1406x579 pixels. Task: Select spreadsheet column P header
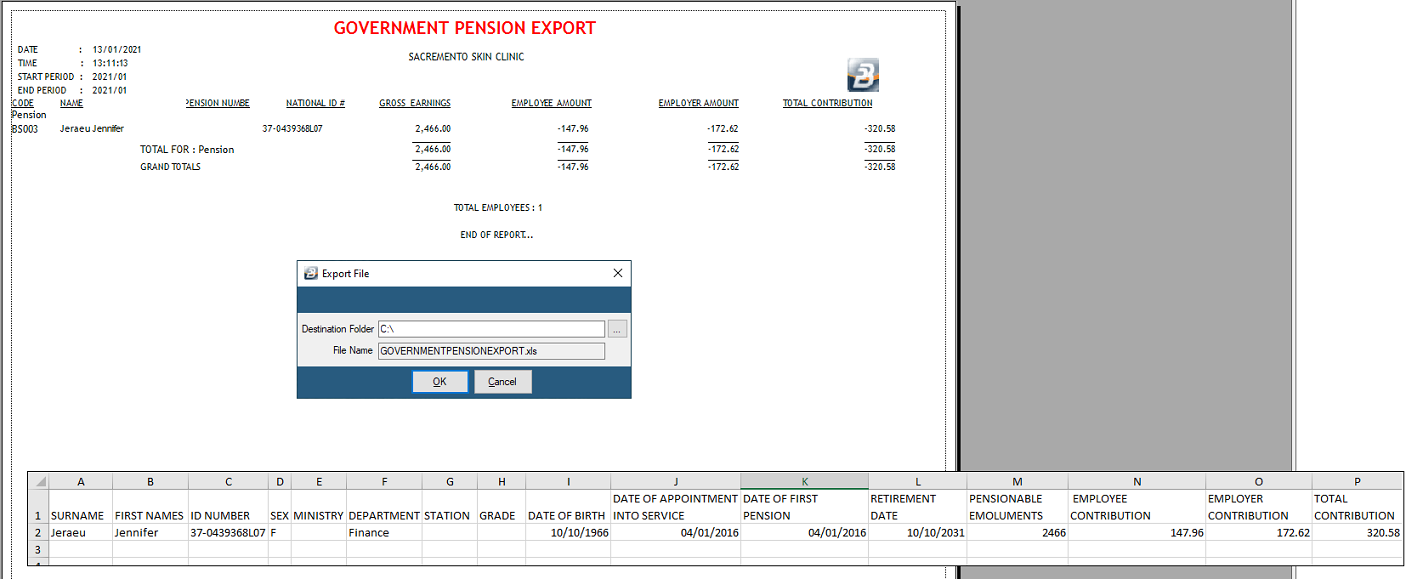1357,481
